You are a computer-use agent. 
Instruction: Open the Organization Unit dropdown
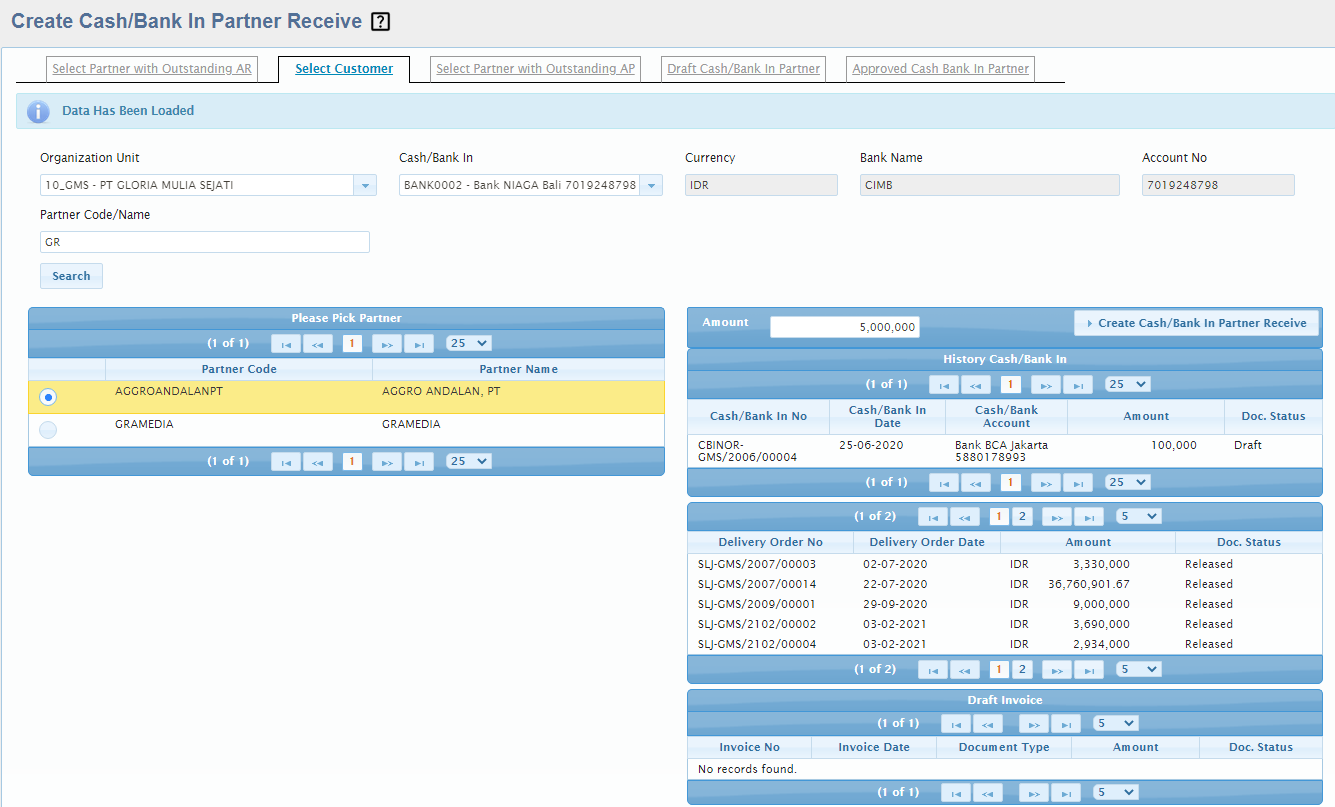(x=365, y=185)
